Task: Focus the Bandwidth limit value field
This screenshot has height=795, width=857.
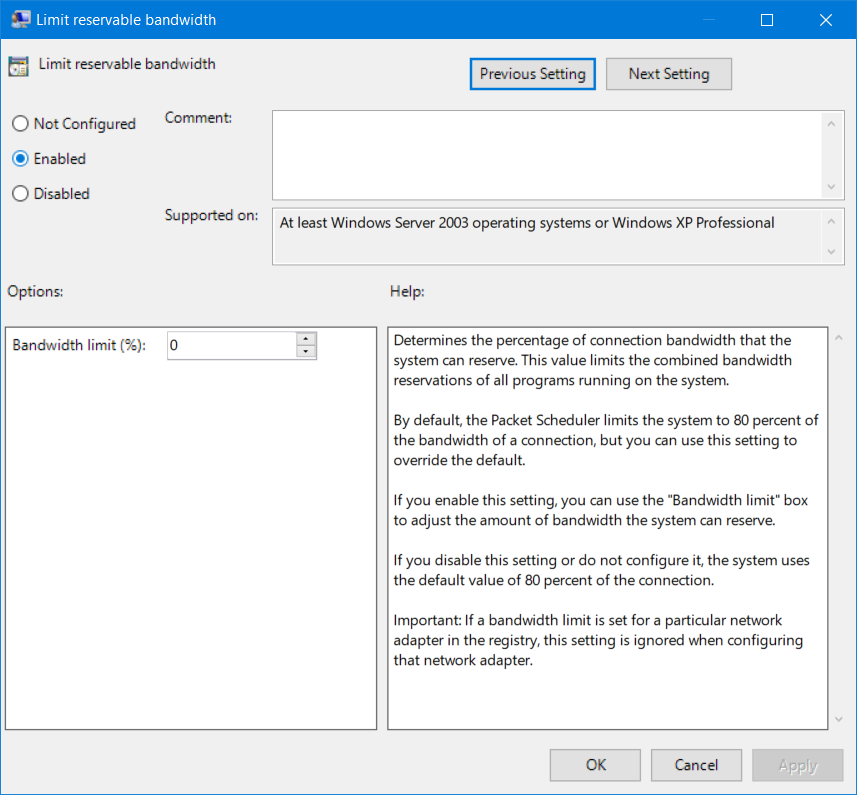Action: coord(232,345)
